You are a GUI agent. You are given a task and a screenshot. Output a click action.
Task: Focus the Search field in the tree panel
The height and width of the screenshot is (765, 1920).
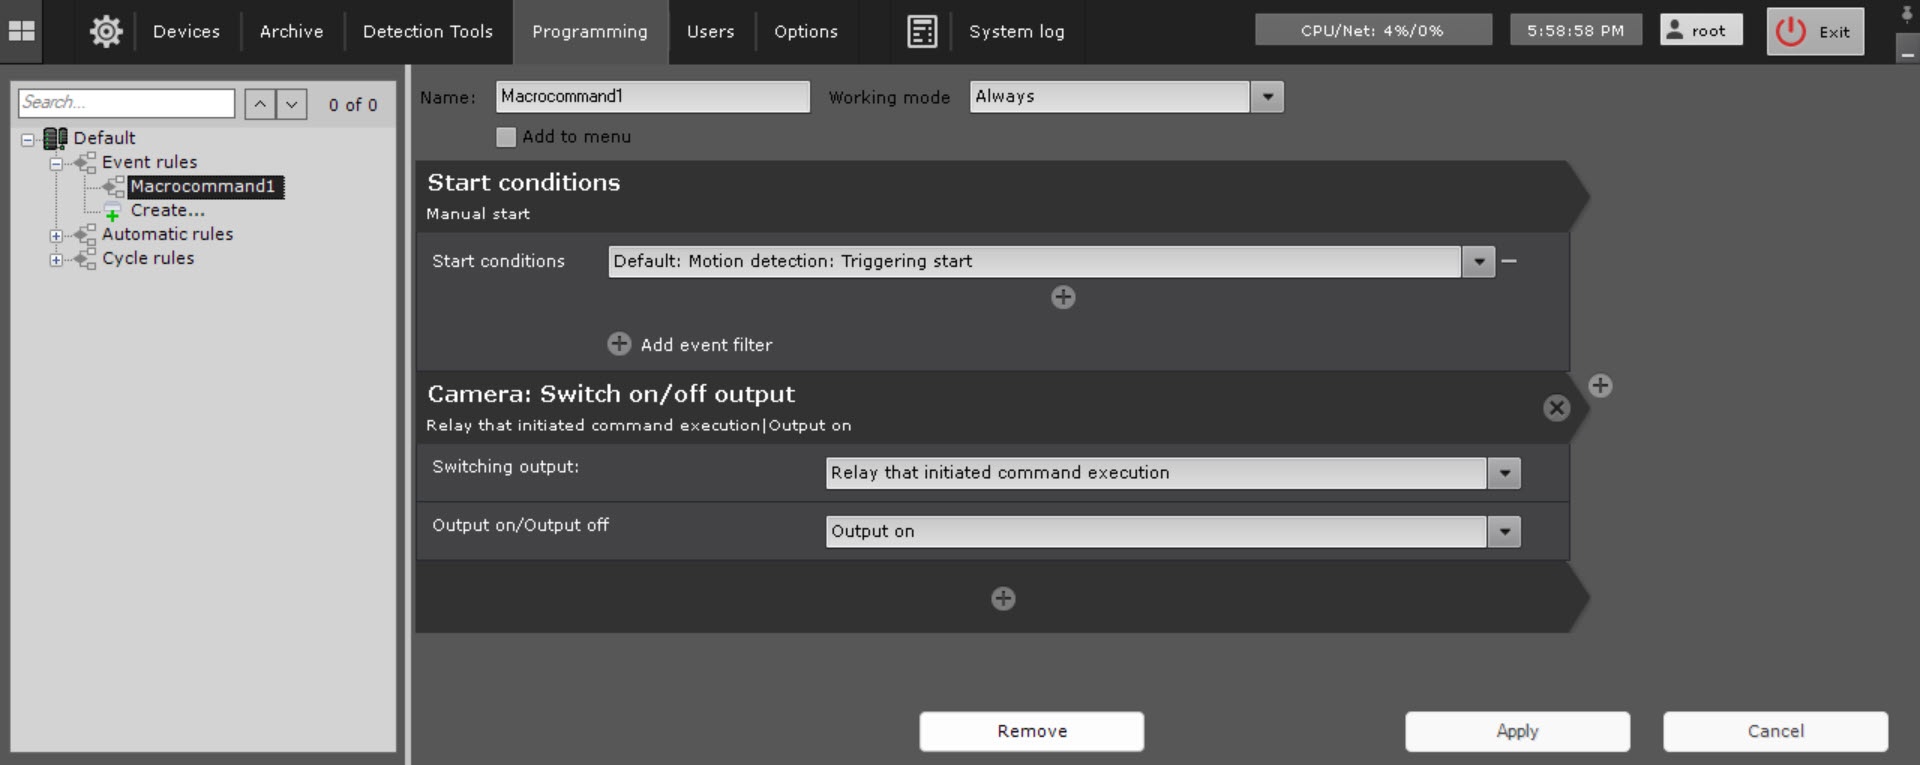(x=126, y=103)
